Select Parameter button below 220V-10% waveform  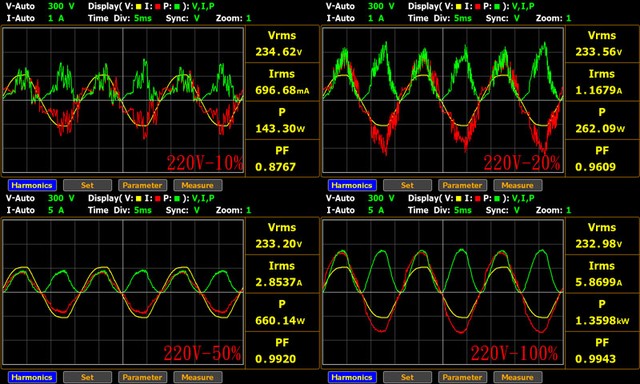click(142, 185)
